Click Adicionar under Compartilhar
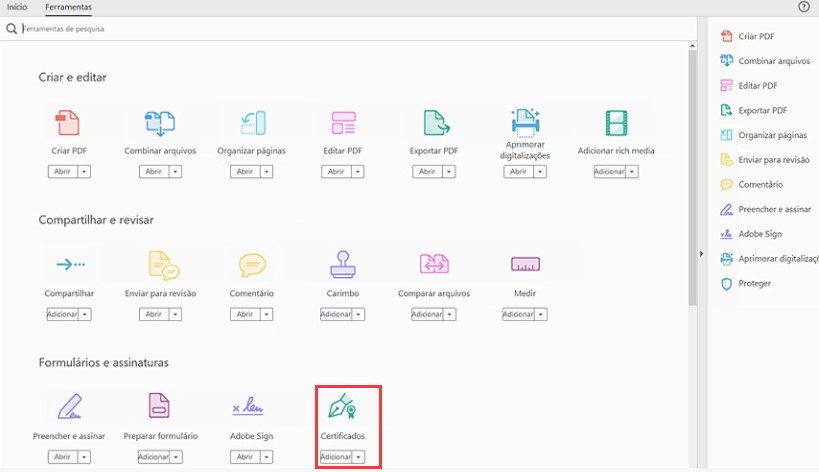This screenshot has height=472, width=819. click(62, 314)
